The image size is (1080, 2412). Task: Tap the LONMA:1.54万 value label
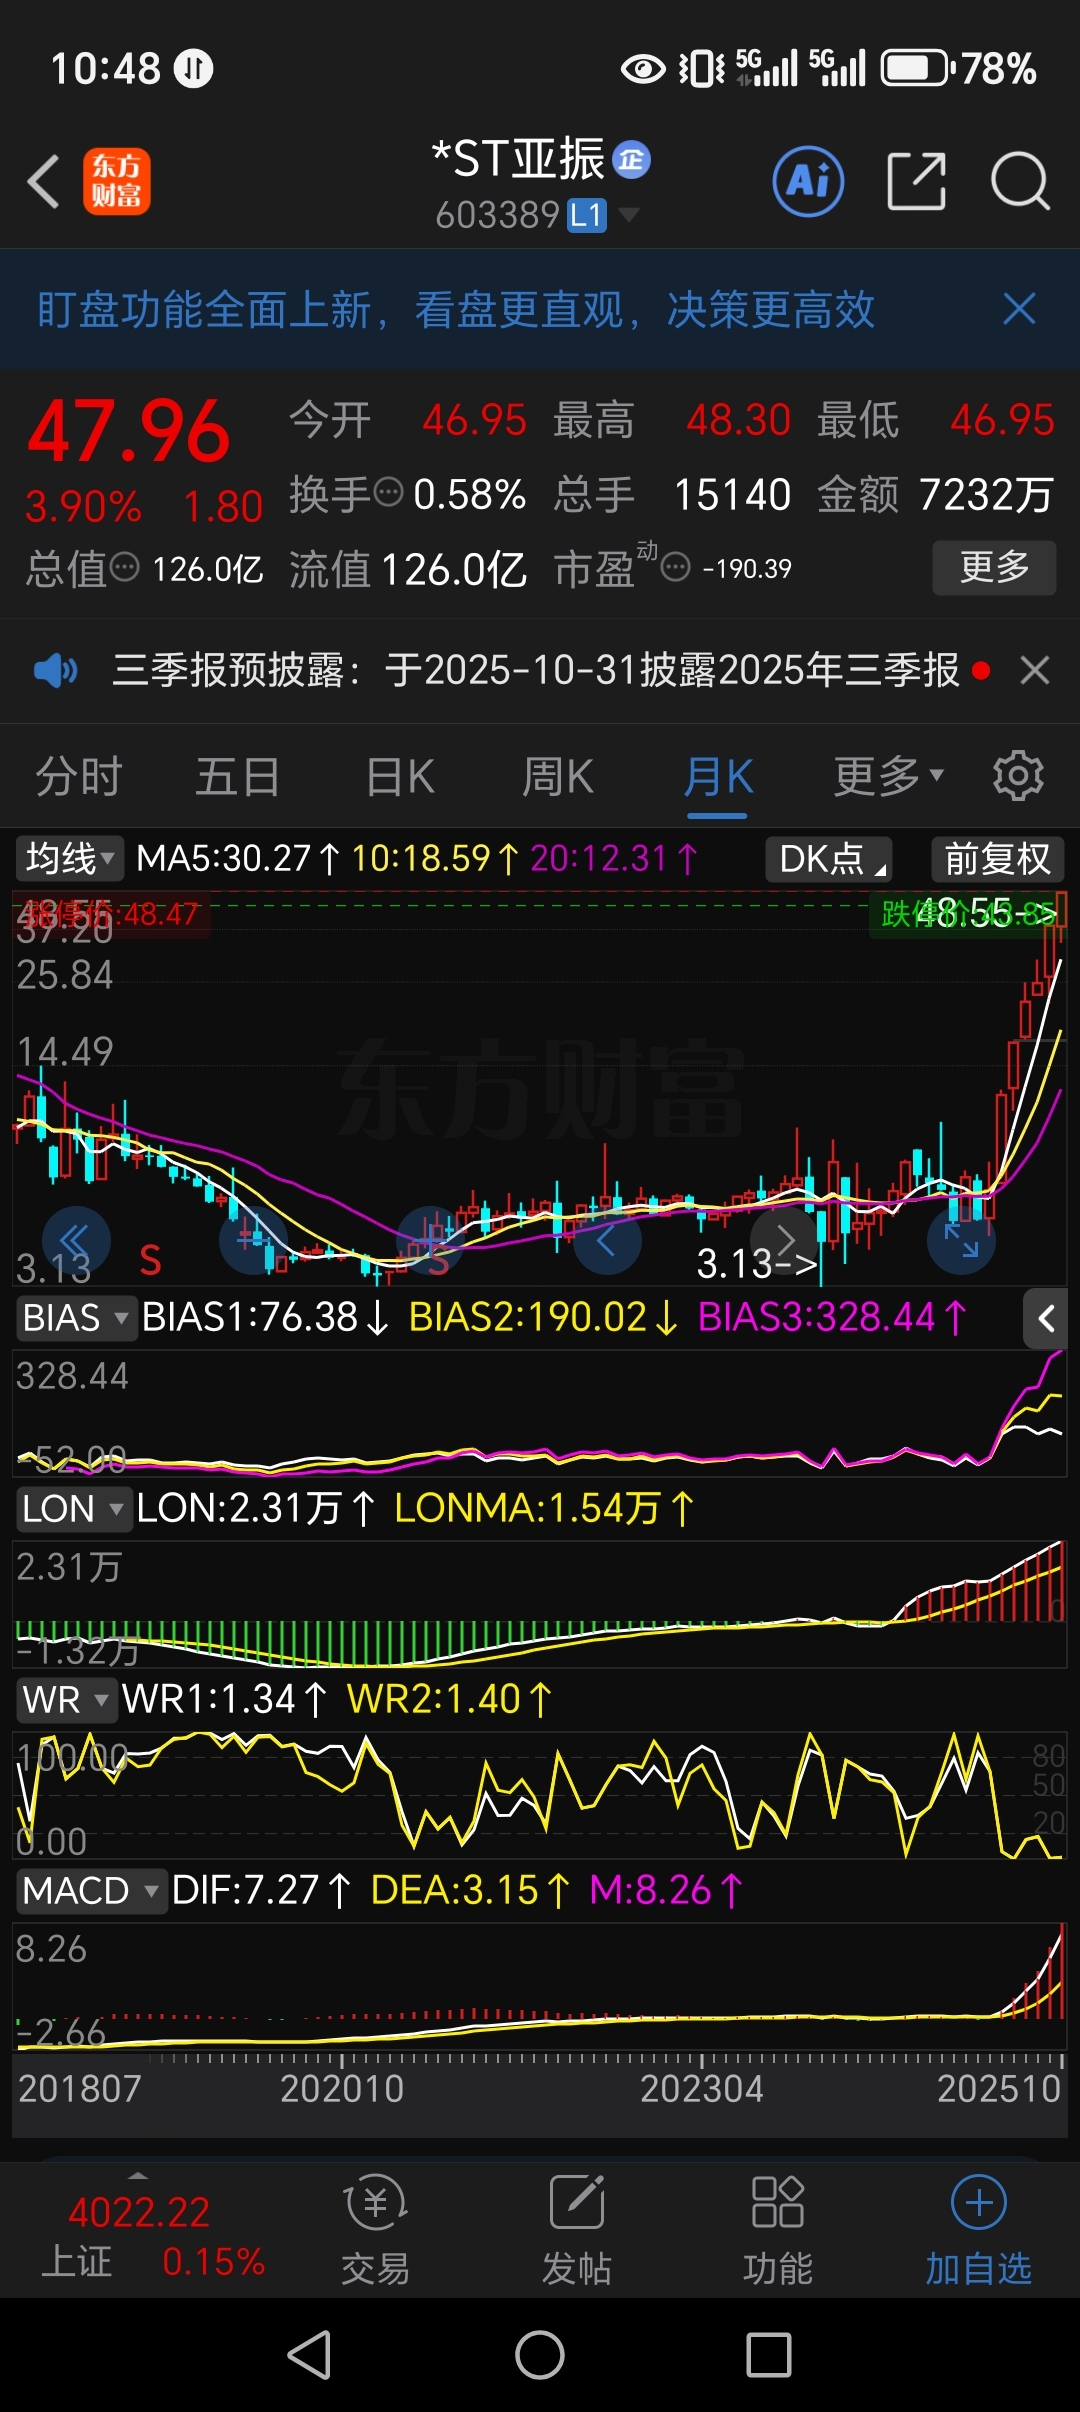pos(543,1508)
